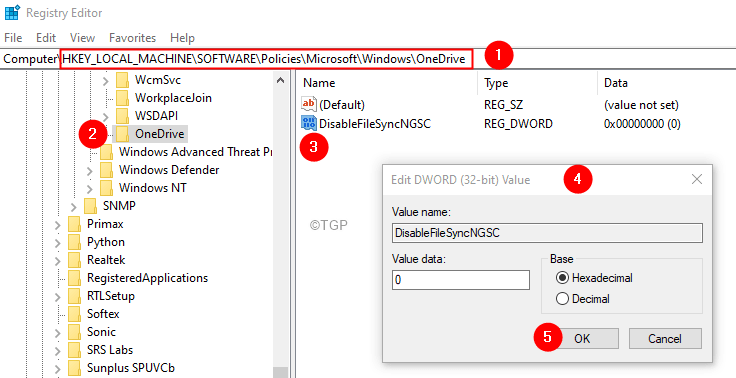The height and width of the screenshot is (378, 736).
Task: Click the 0x00000000 (0) data cell
Action: (642, 124)
